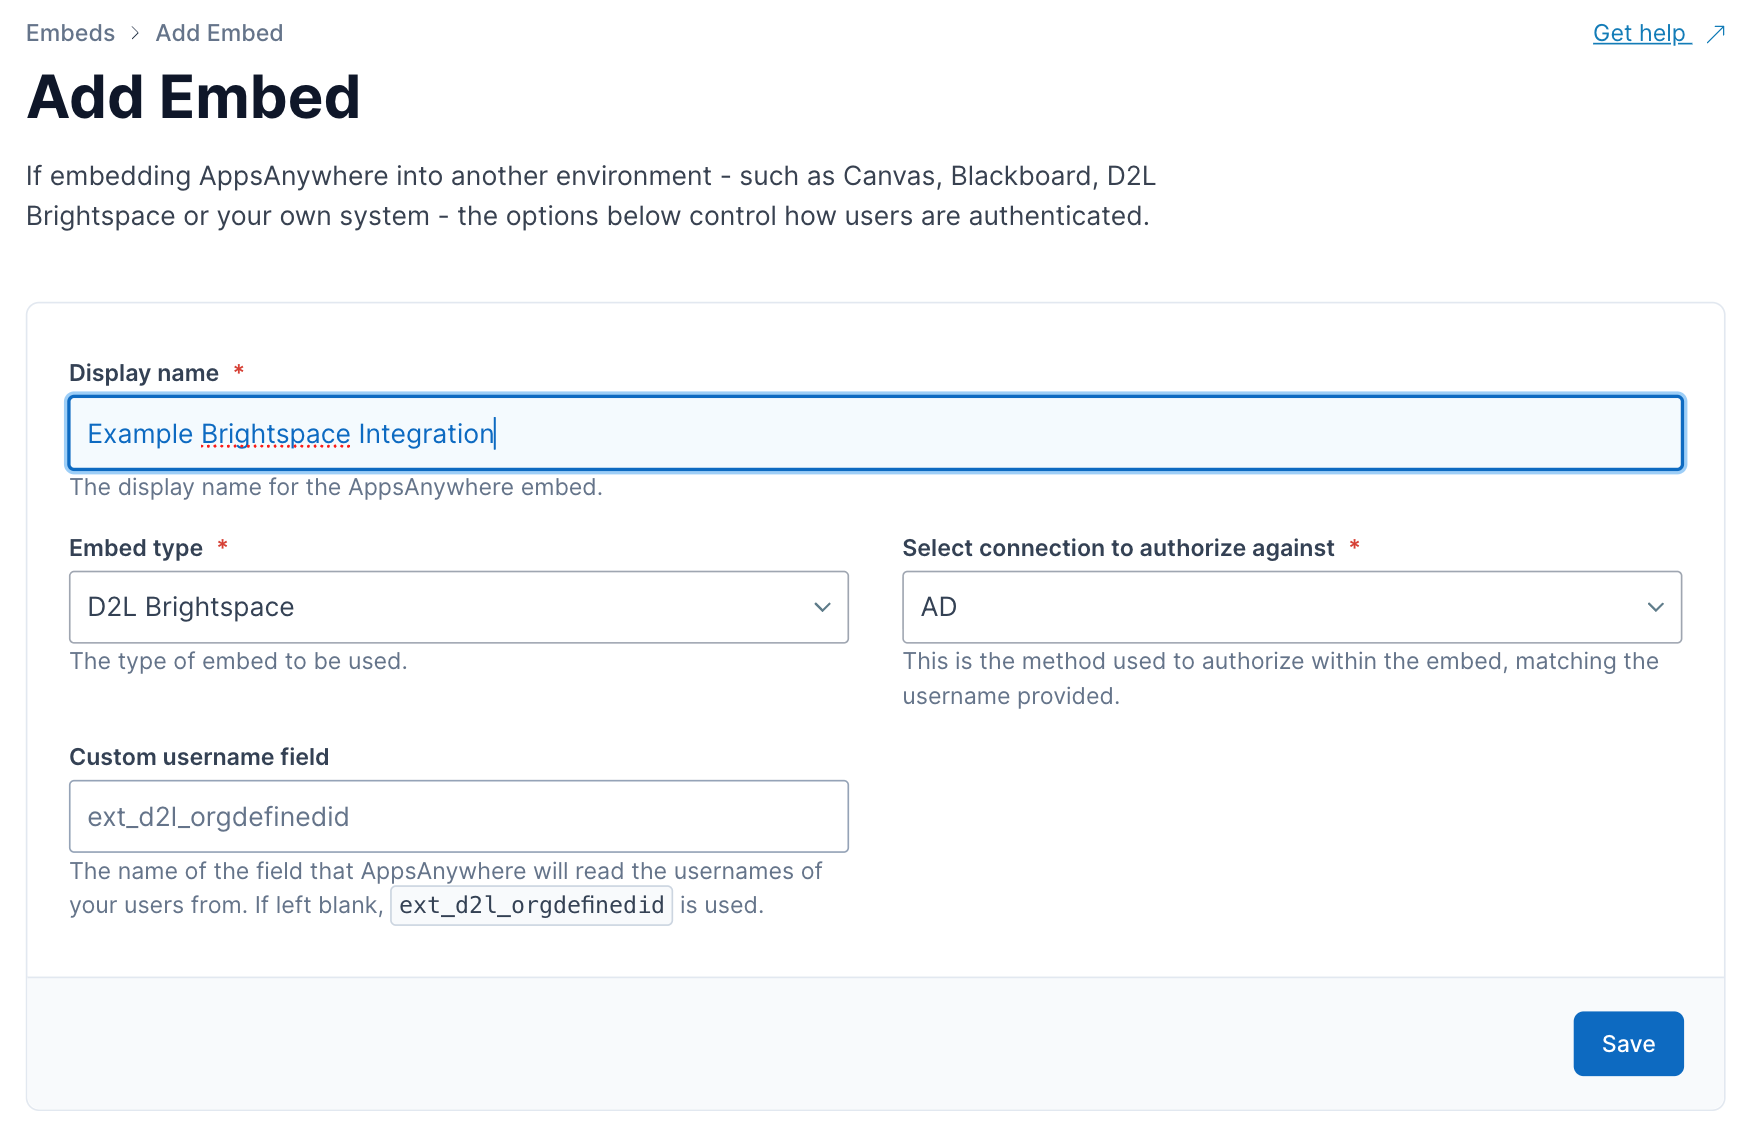Click the Embed type label

(x=136, y=548)
